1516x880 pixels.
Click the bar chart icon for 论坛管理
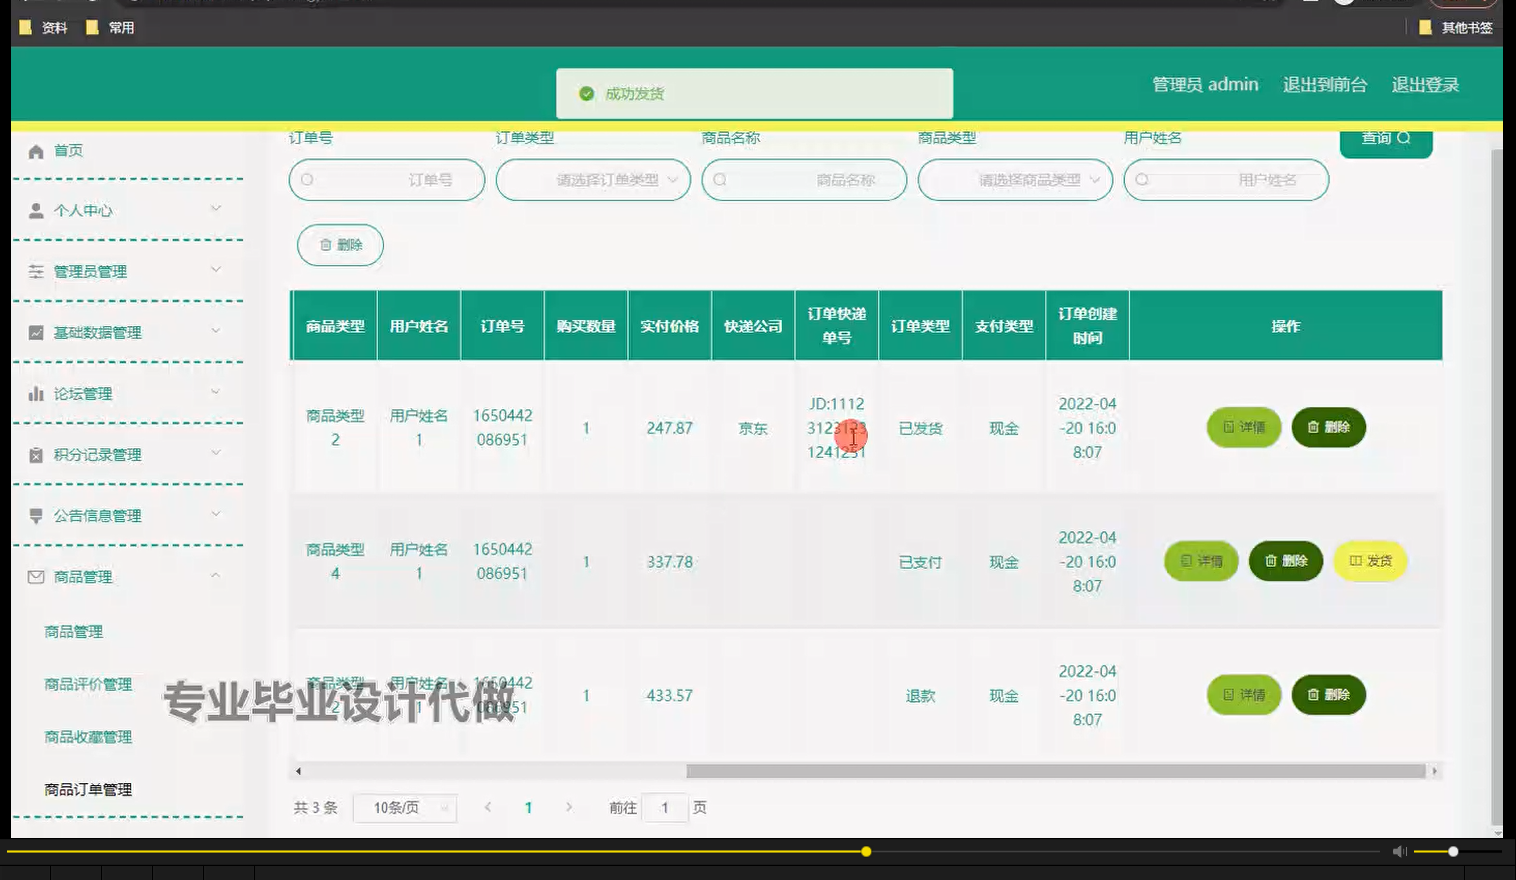coord(35,393)
